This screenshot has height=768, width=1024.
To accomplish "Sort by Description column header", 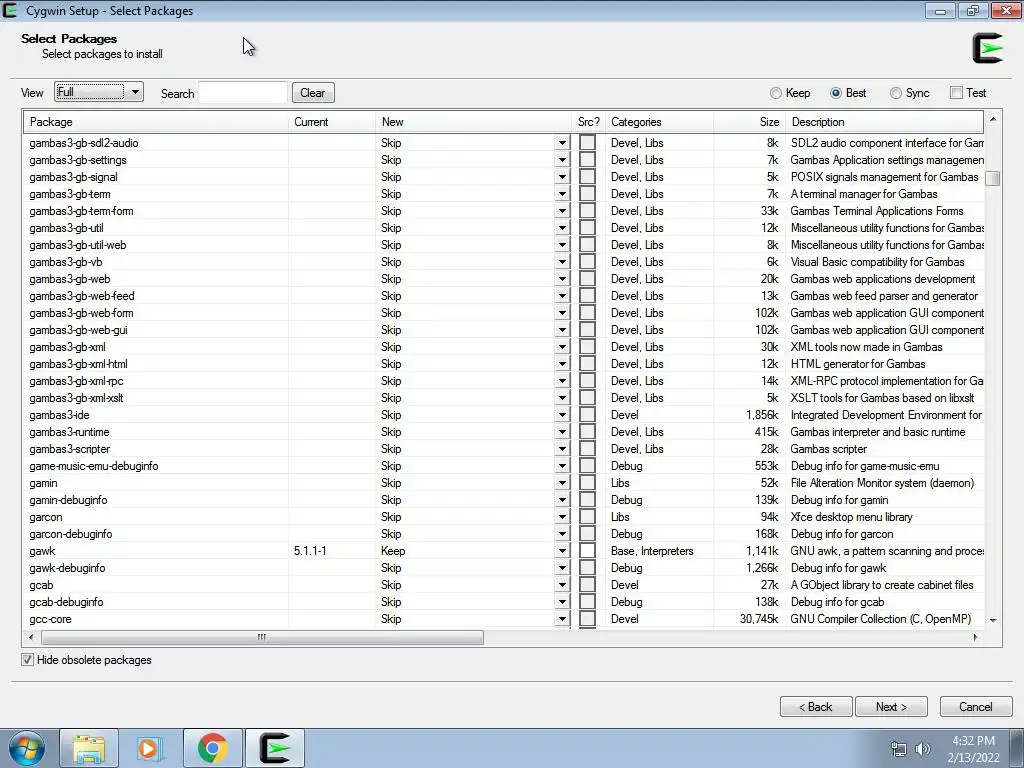I will [885, 122].
